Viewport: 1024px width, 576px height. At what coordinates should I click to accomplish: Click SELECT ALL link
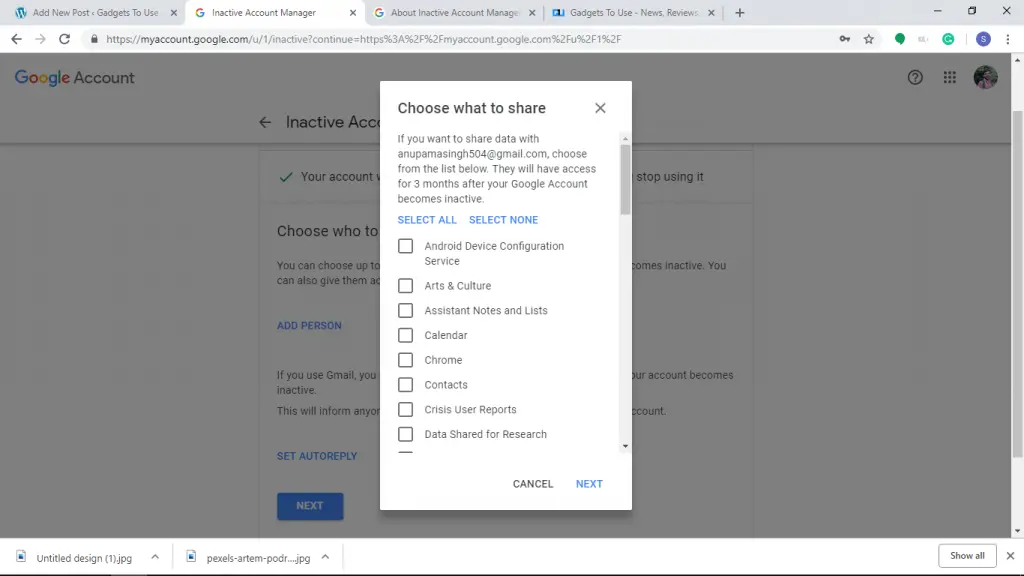click(427, 220)
